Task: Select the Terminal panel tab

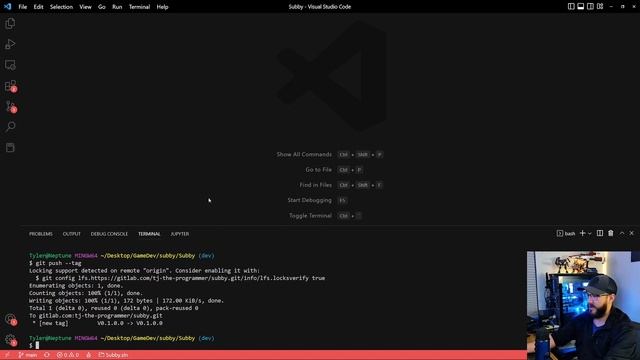Action: click(x=149, y=234)
